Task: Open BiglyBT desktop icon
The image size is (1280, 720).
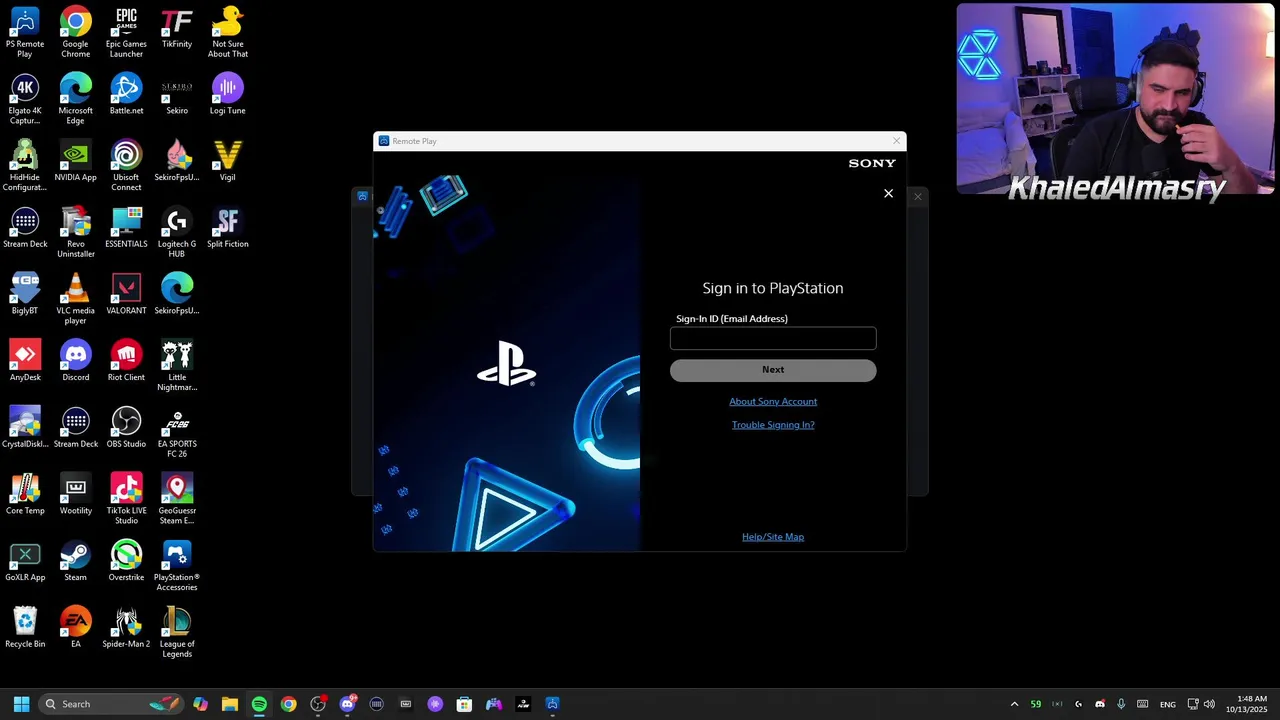Action: (25, 295)
